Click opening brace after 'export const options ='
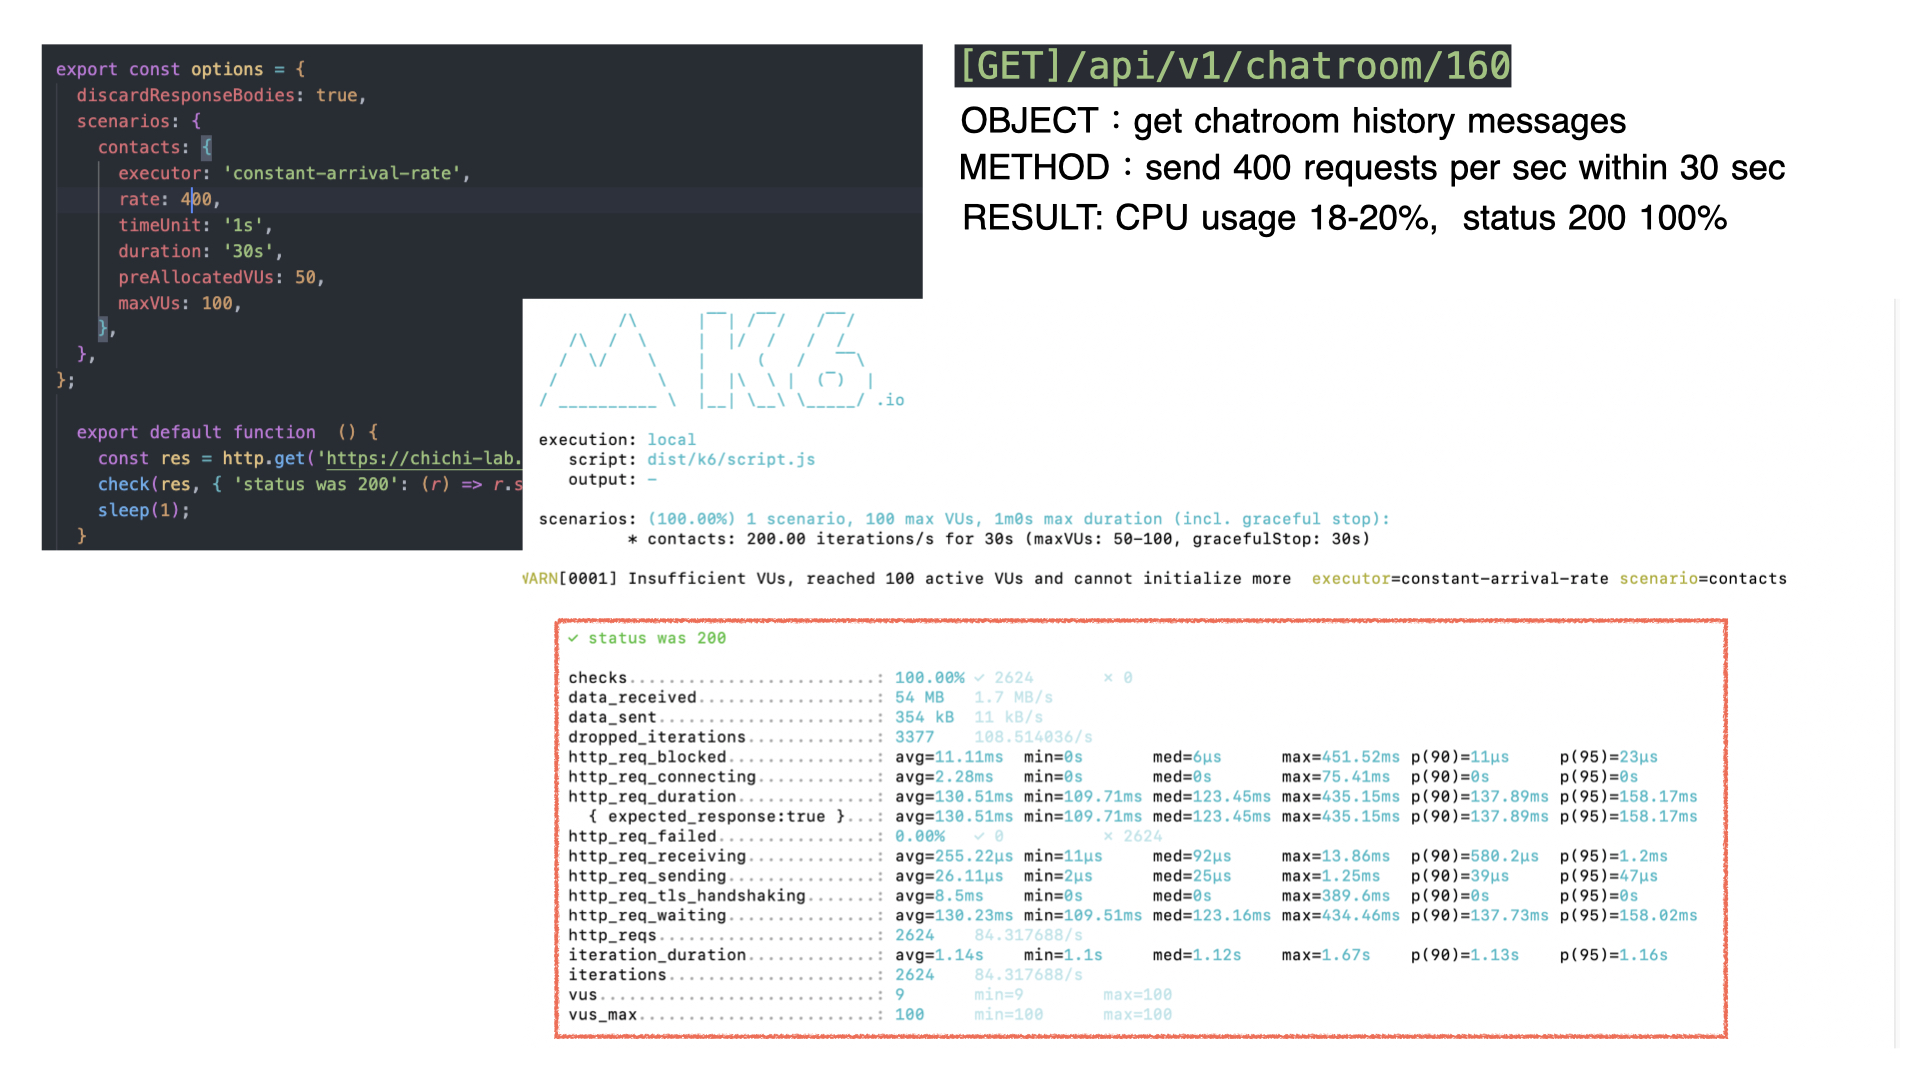Viewport: 1920px width, 1080px height. pyautogui.click(x=300, y=69)
